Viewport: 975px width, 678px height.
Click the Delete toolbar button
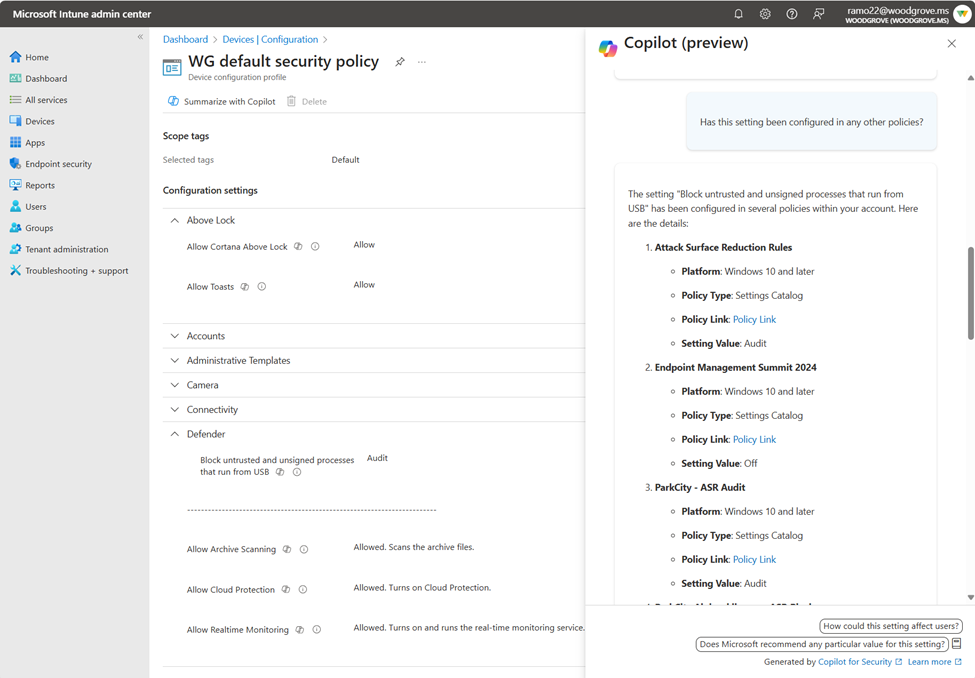307,101
